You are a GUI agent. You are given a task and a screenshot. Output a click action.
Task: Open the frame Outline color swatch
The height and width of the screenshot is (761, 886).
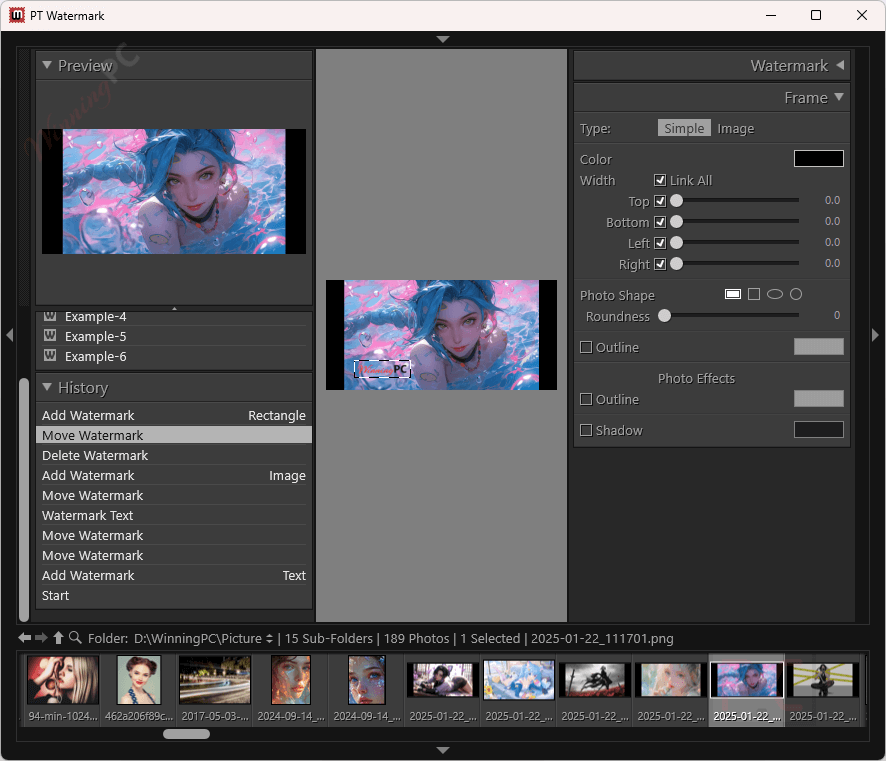tap(819, 346)
